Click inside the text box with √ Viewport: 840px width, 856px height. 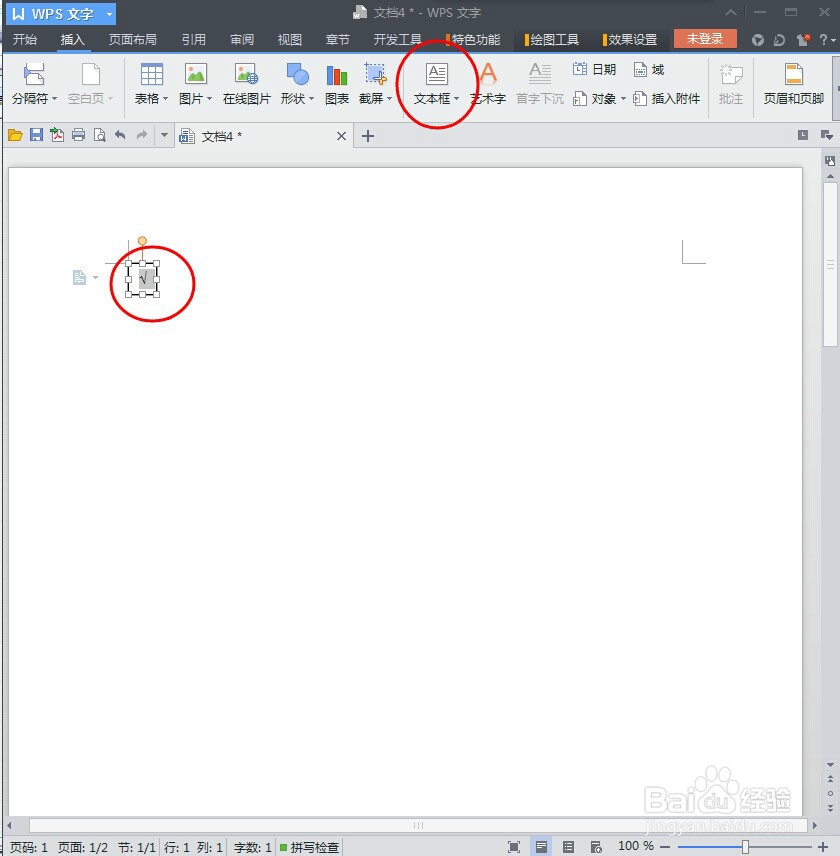click(x=143, y=279)
